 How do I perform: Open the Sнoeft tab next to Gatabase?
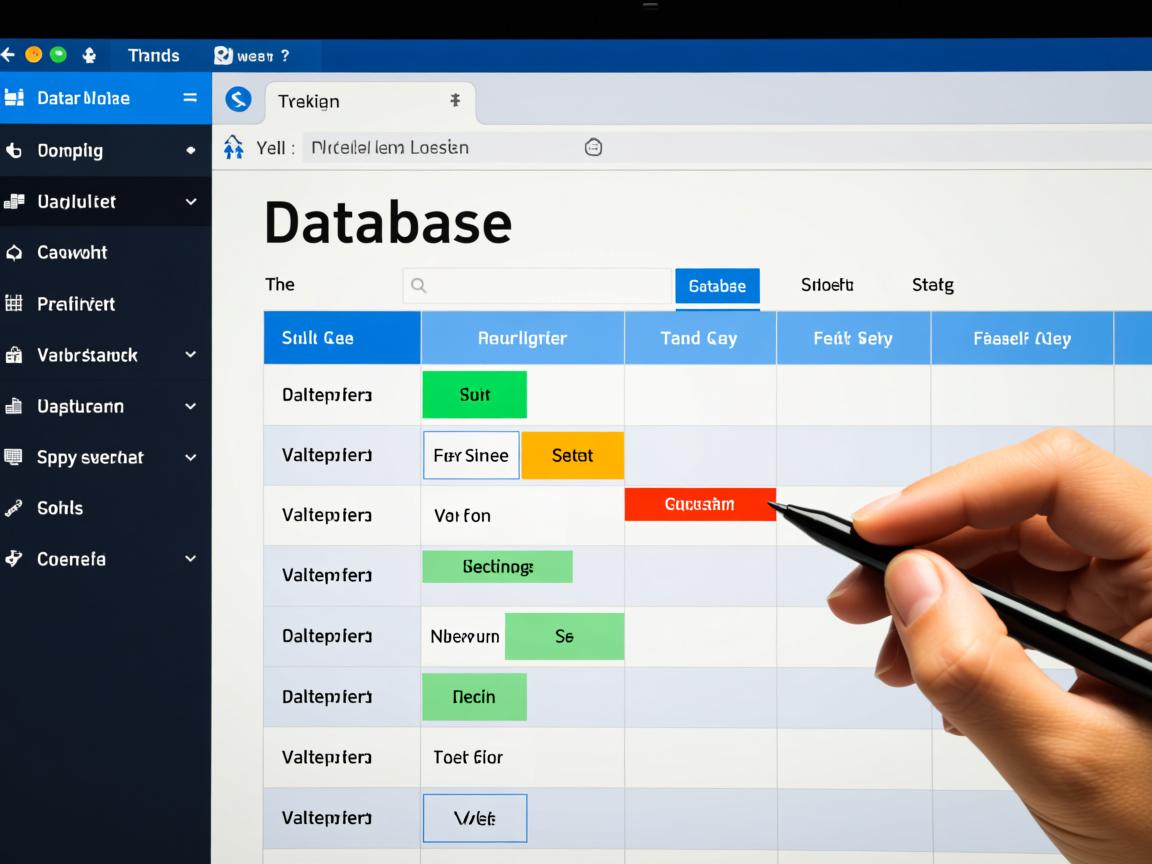coord(827,285)
